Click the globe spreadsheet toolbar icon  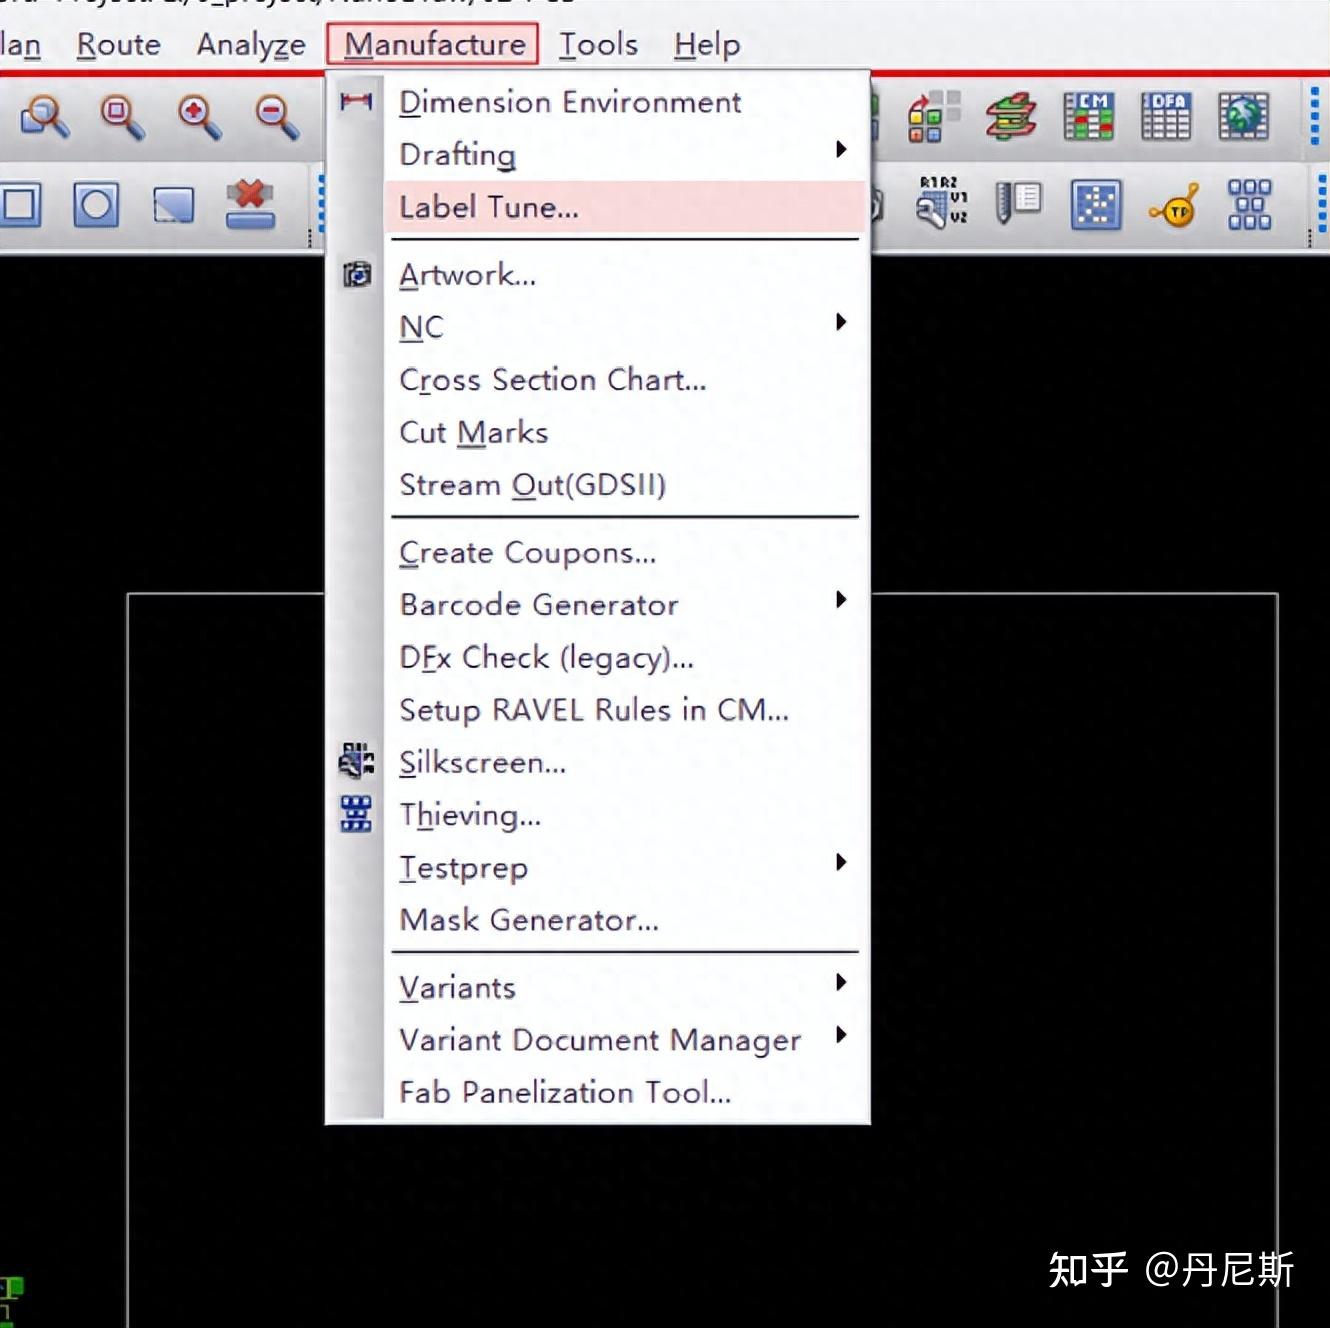point(1244,116)
